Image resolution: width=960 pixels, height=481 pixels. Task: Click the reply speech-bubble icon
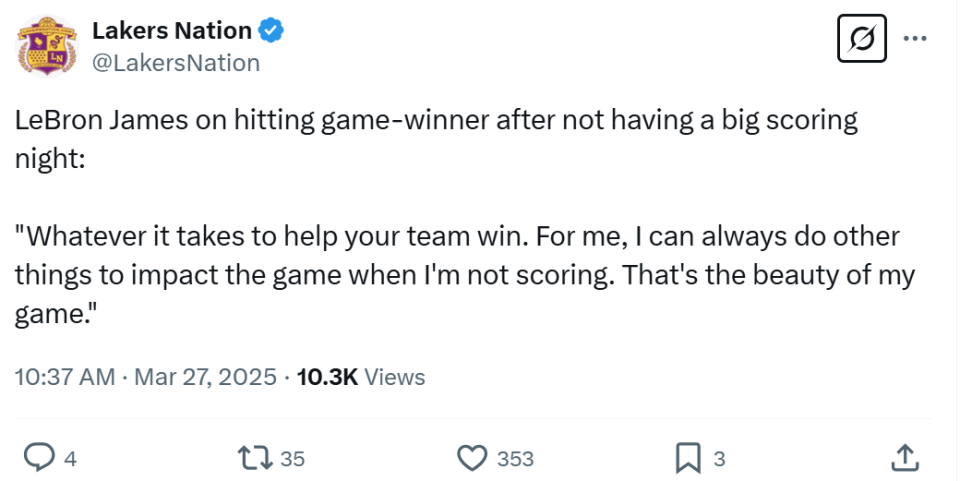(39, 458)
